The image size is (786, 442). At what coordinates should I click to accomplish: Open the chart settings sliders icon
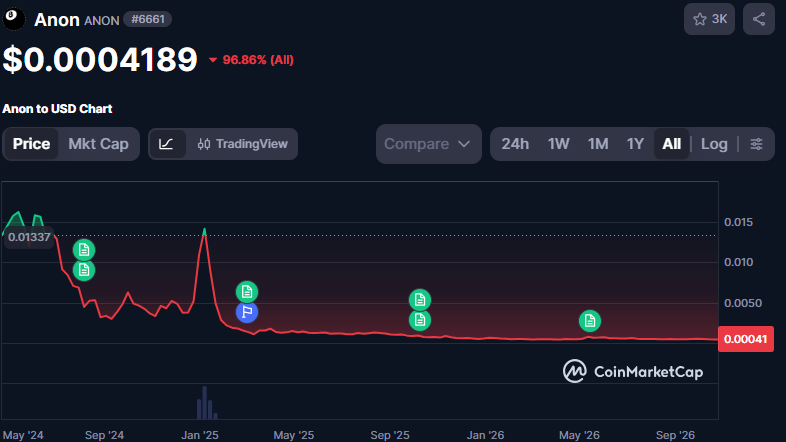pyautogui.click(x=756, y=144)
